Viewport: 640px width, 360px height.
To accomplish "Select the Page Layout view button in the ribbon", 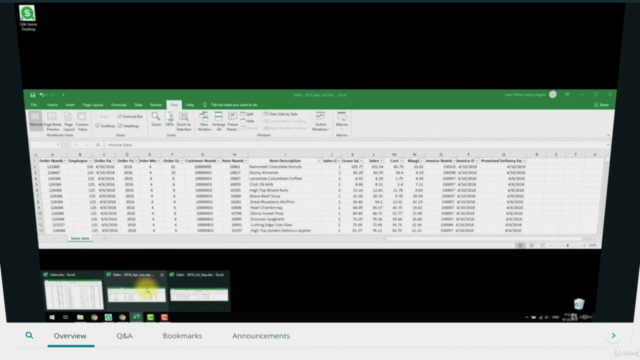I will pos(68,121).
